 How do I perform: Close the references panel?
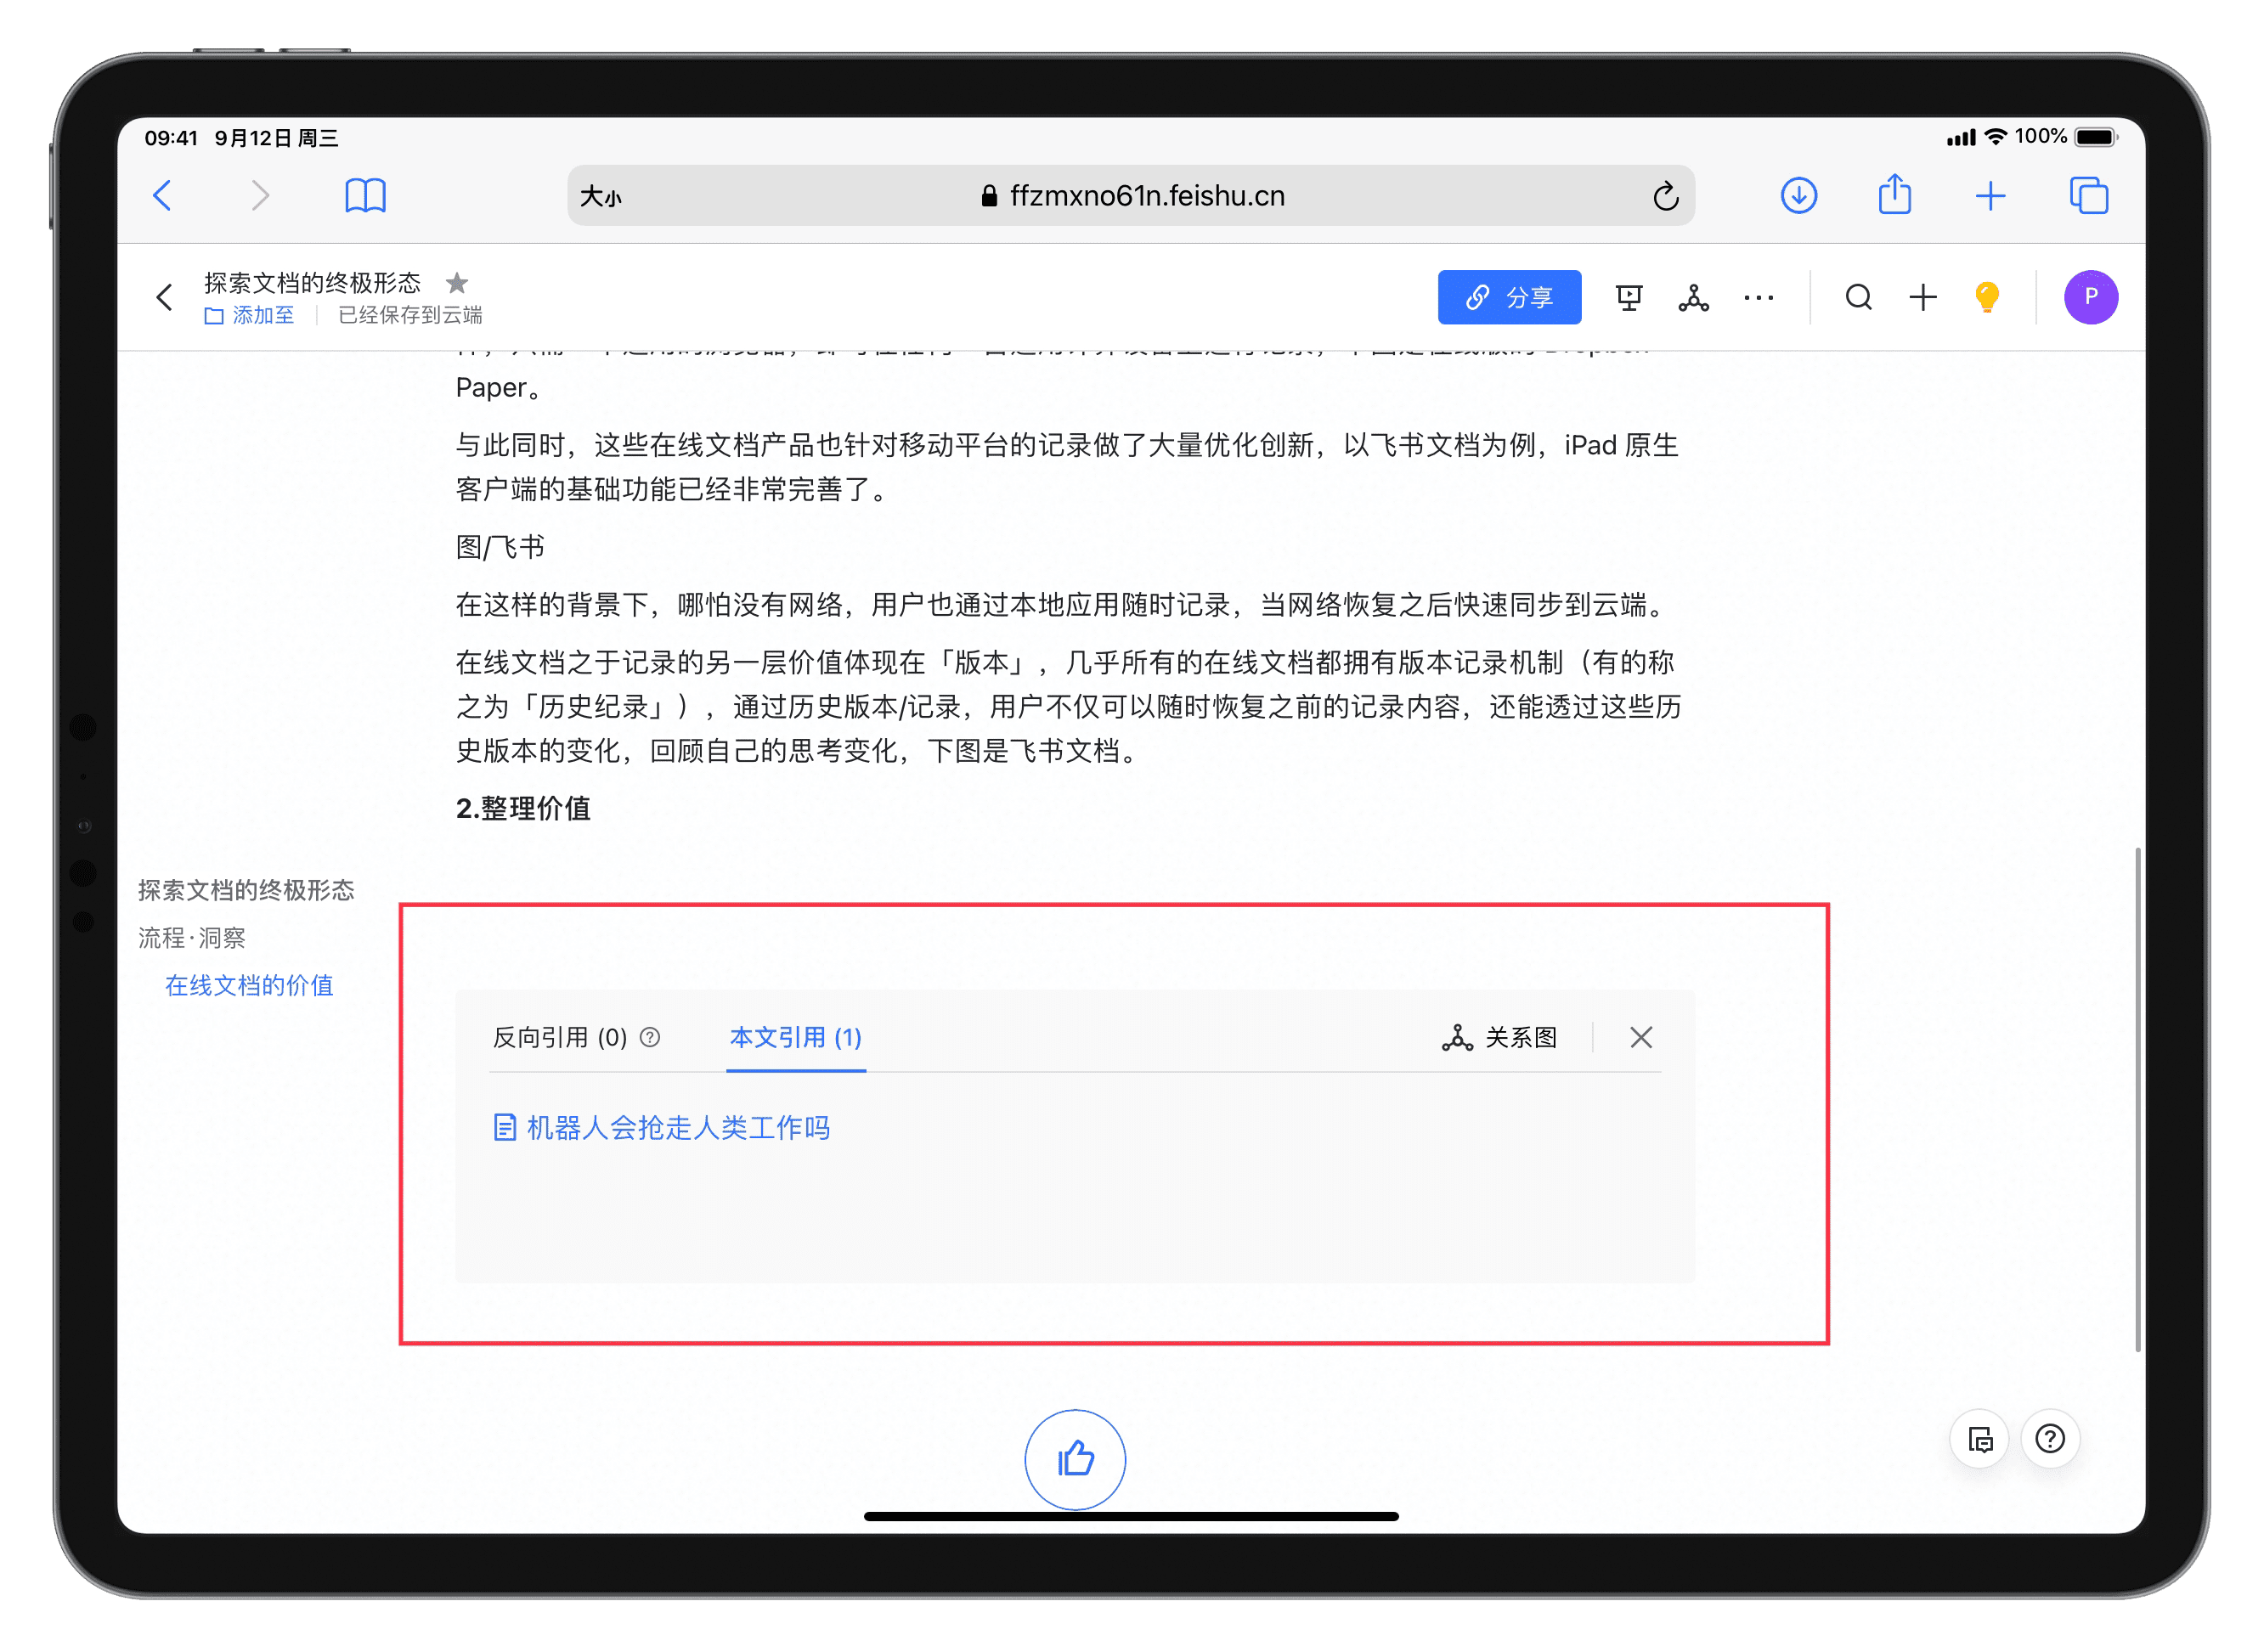pos(1641,1037)
